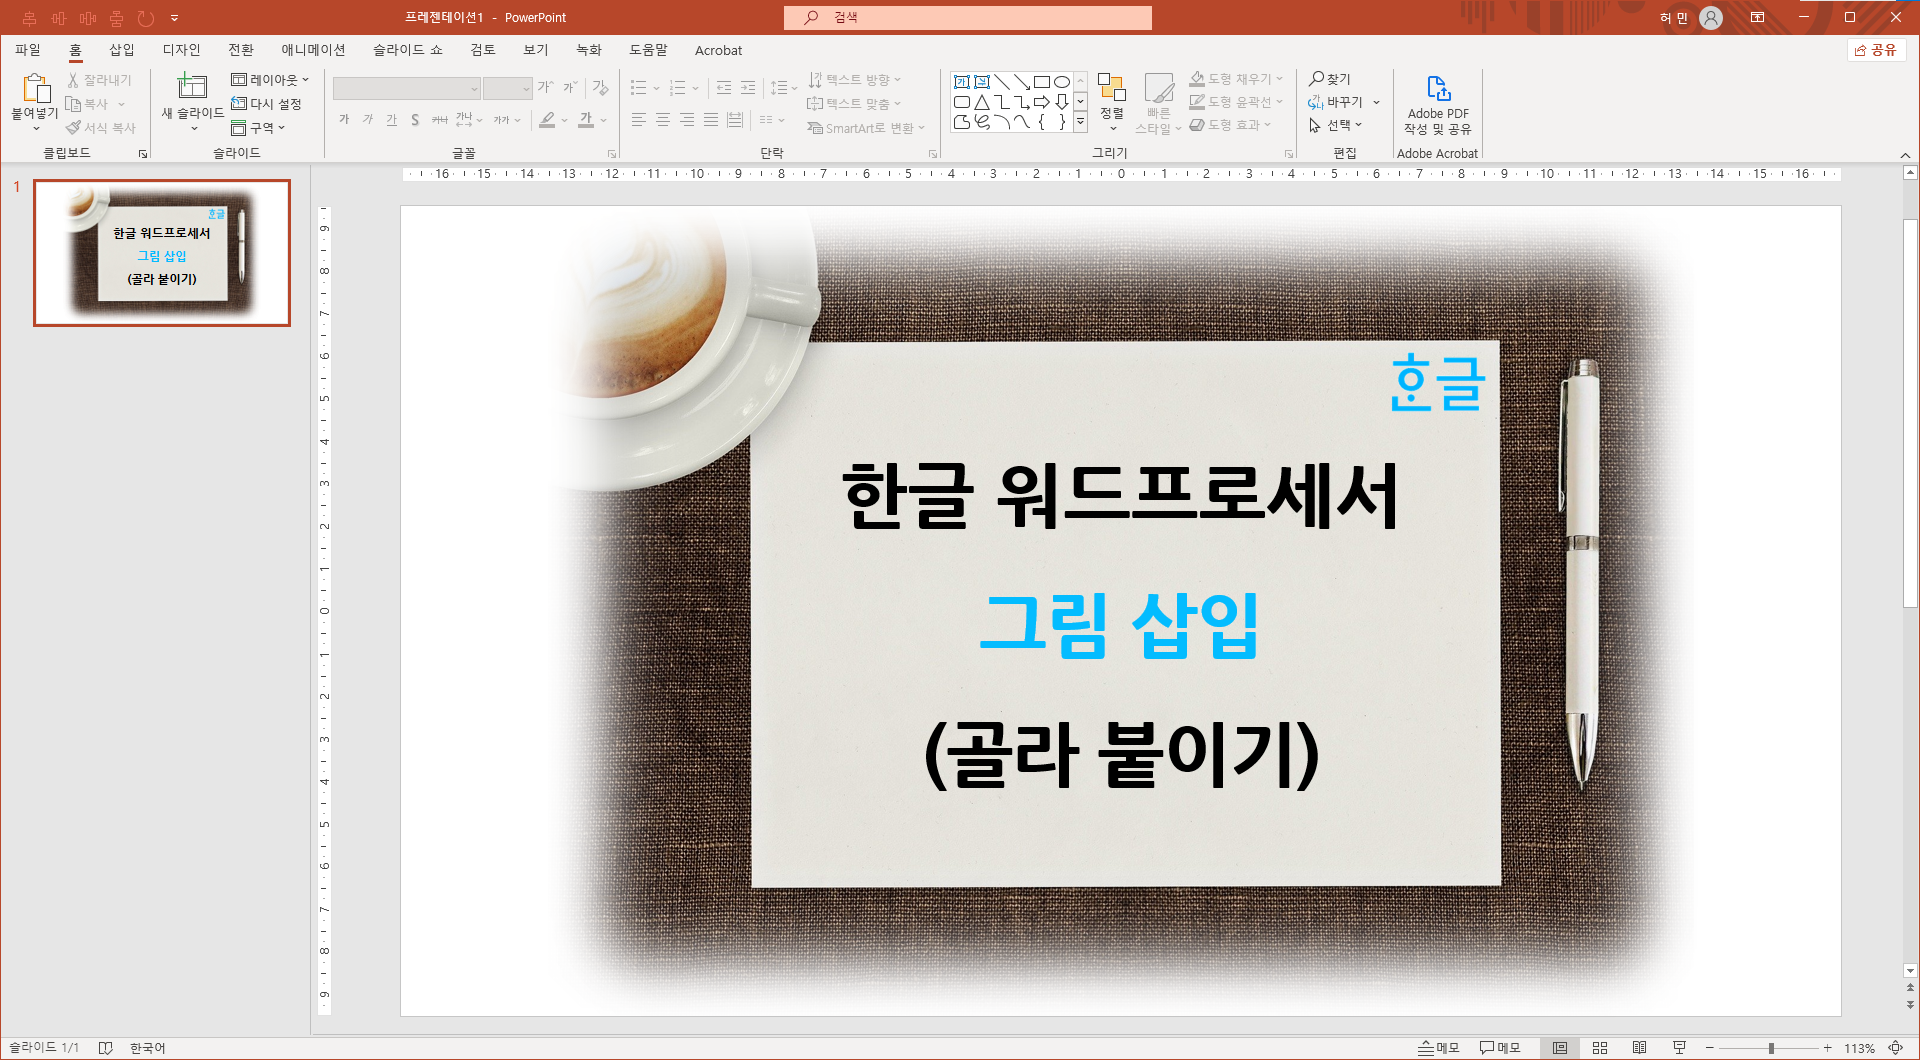Select the Isosceles Triangle shape
This screenshot has width=1920, height=1060.
[x=982, y=102]
